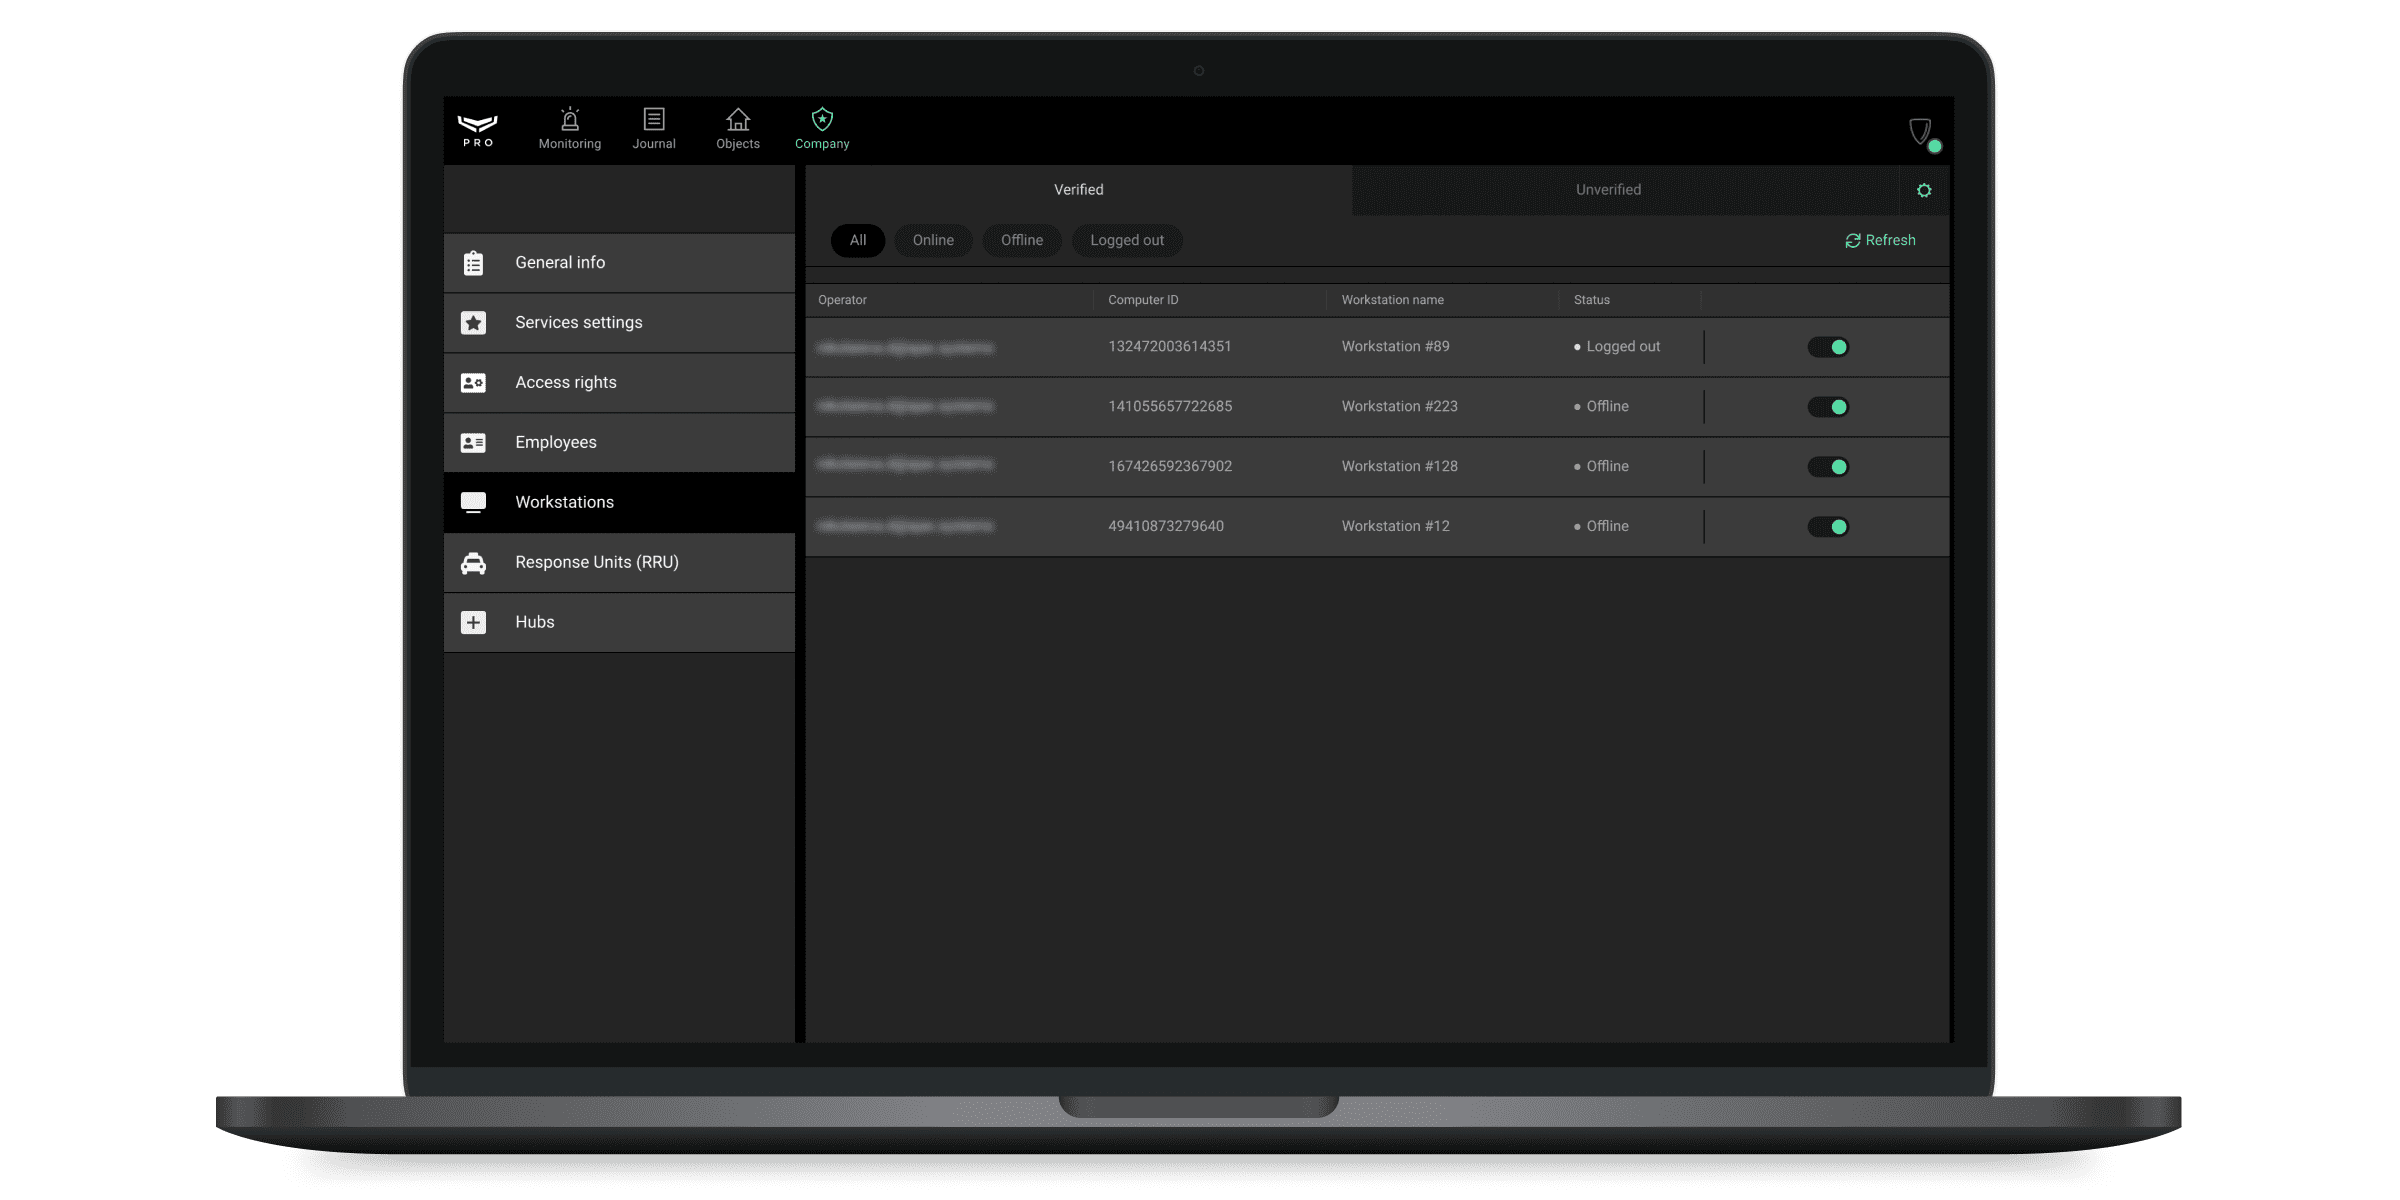Select the Unverified tab
This screenshot has height=1200, width=2400.
[1609, 188]
